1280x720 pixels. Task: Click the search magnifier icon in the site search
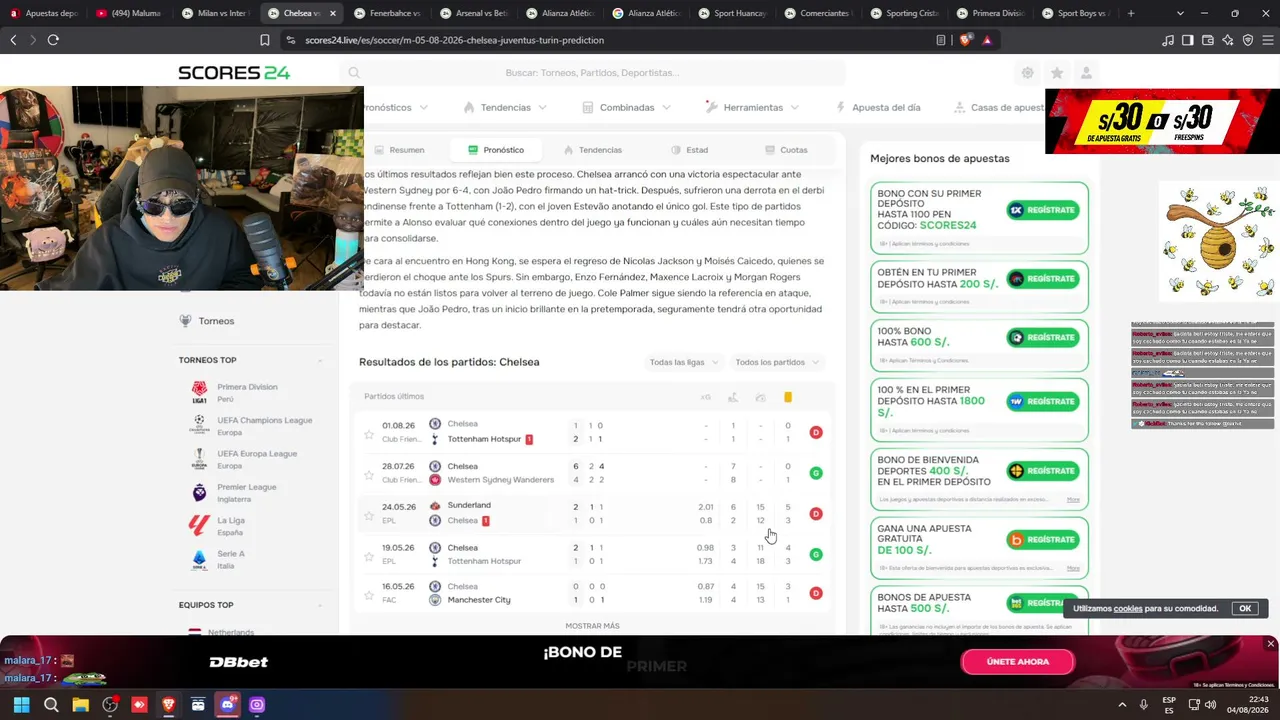[x=354, y=73]
